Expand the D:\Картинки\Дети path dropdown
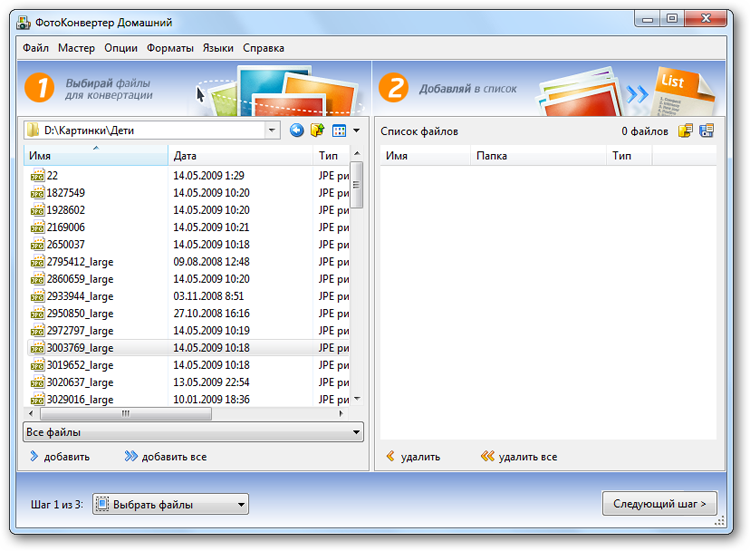 [x=272, y=130]
